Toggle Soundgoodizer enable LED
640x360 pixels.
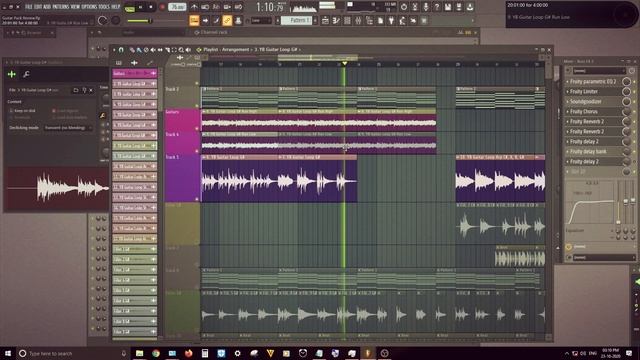click(634, 102)
